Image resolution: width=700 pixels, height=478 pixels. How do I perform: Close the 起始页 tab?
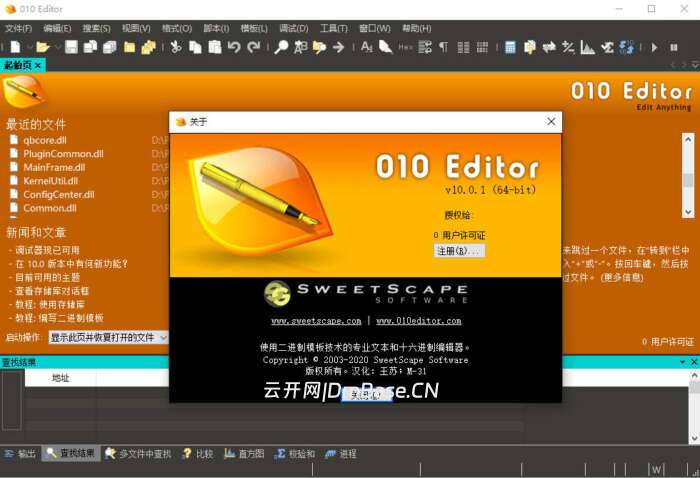click(38, 66)
